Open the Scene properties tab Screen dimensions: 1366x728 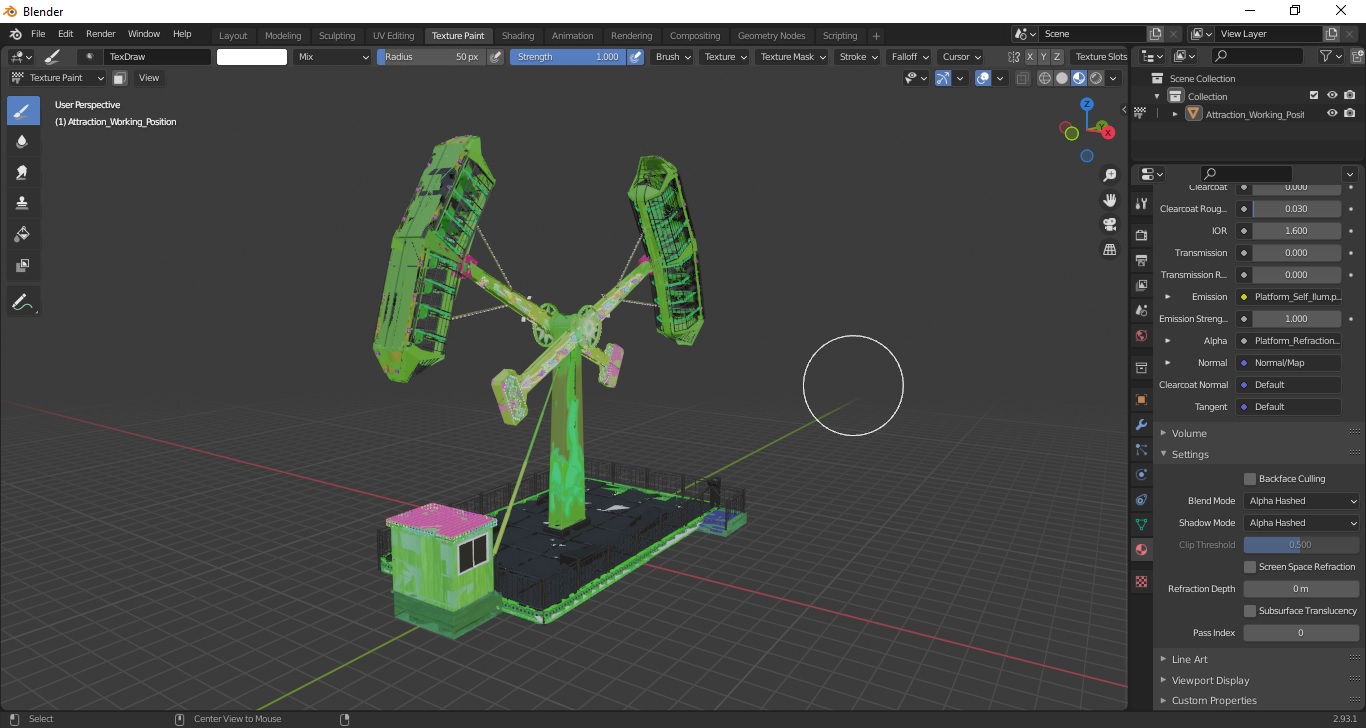(x=1142, y=310)
